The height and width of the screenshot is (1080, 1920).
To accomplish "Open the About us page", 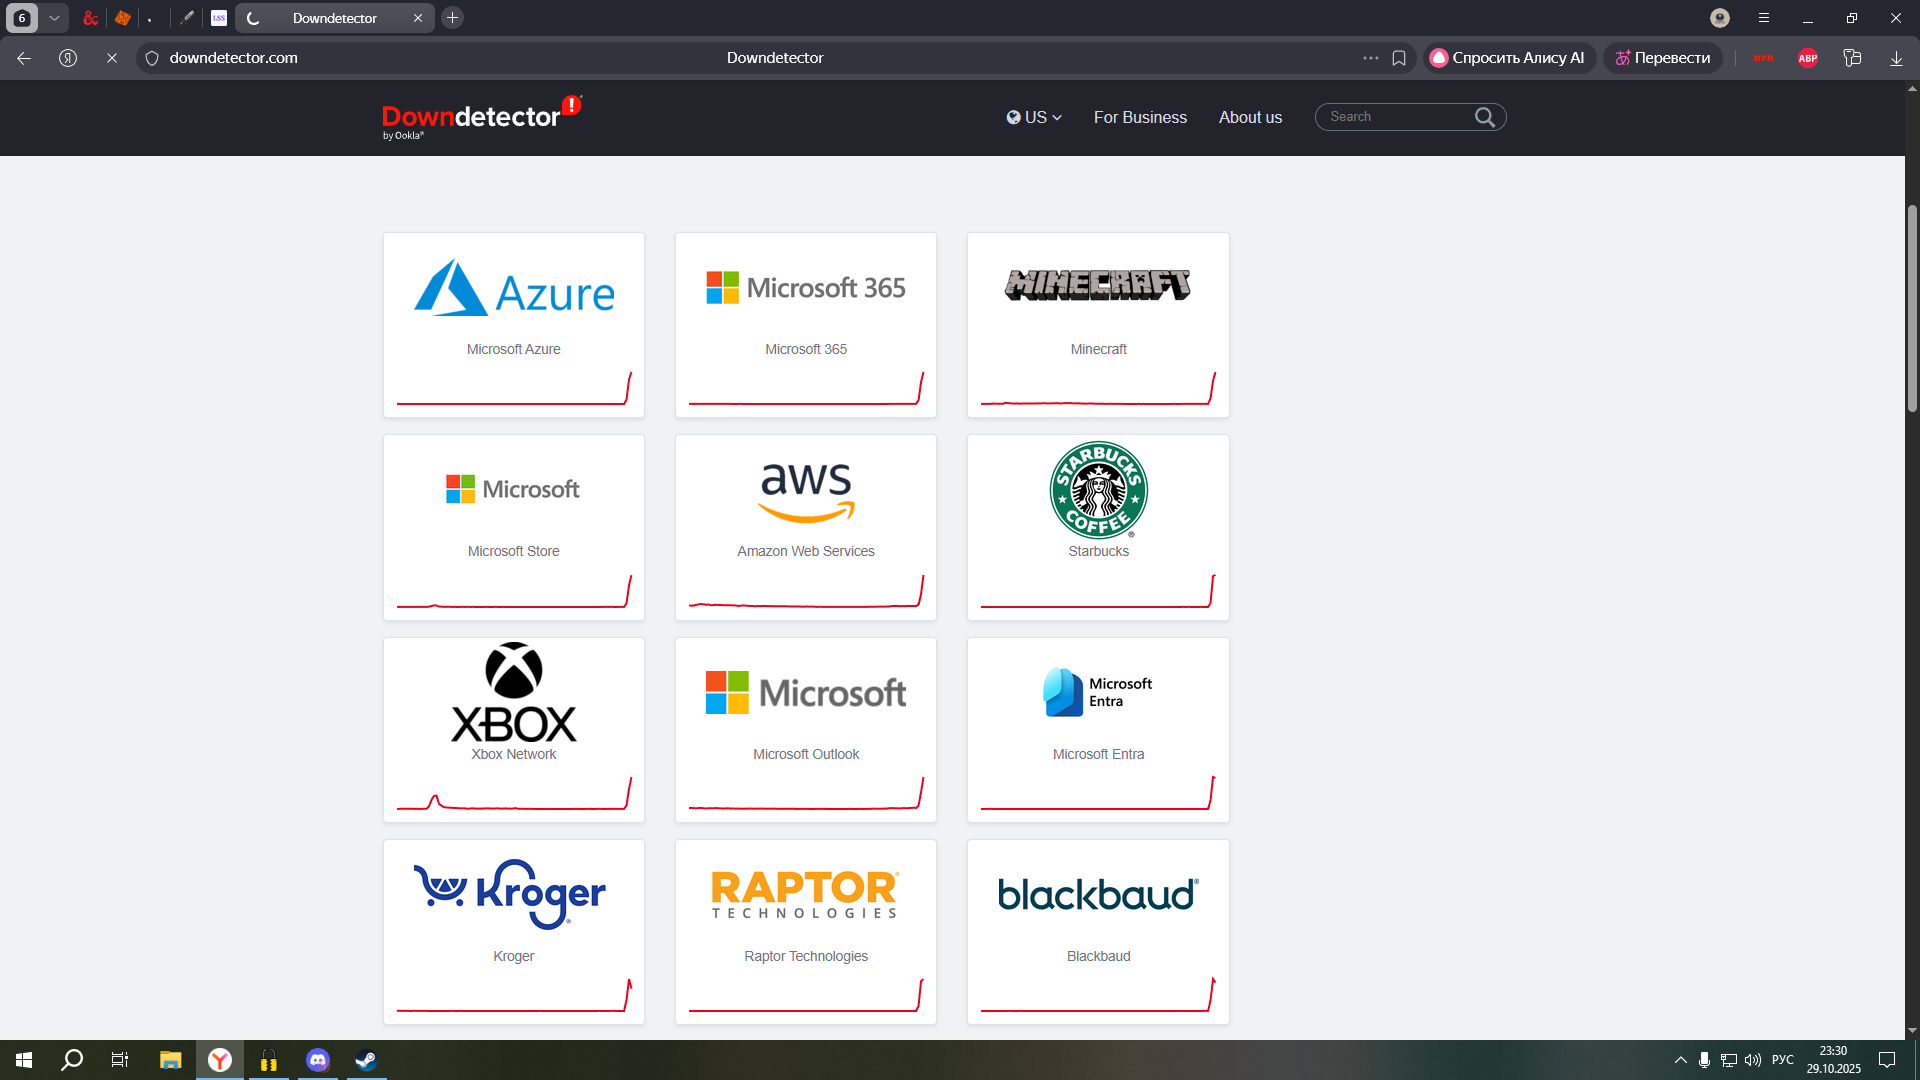I will point(1250,117).
